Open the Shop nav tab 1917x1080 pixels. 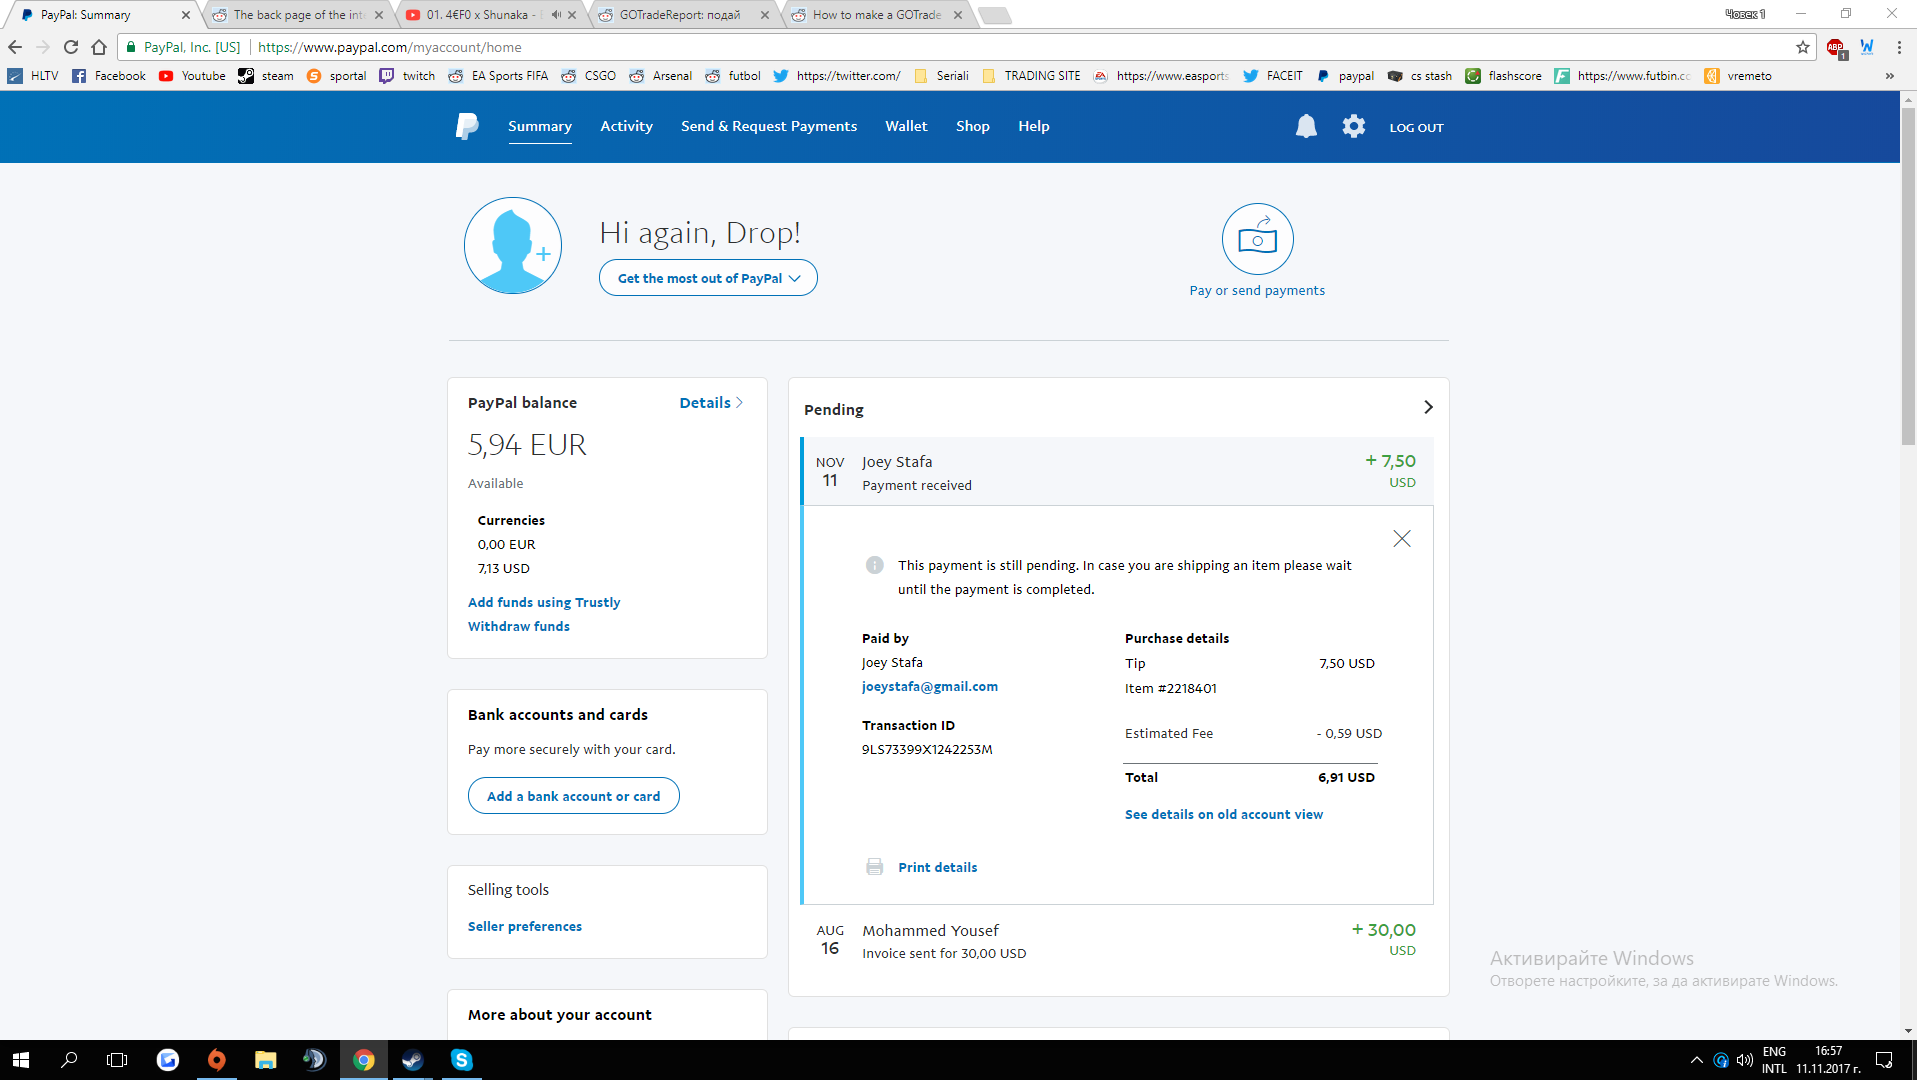[973, 126]
